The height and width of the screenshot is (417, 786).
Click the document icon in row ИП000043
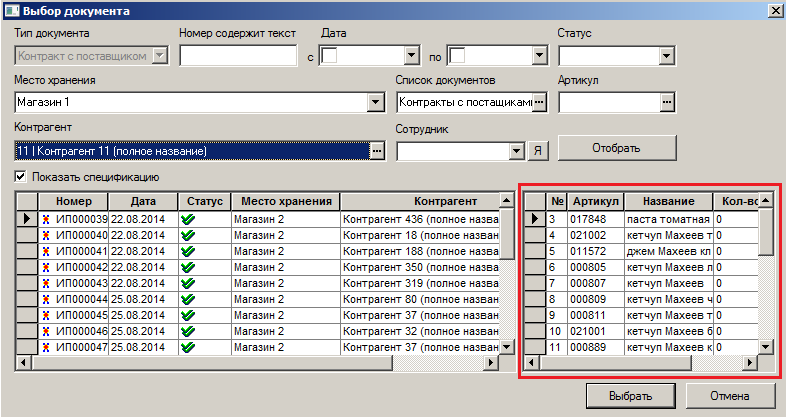click(x=46, y=283)
